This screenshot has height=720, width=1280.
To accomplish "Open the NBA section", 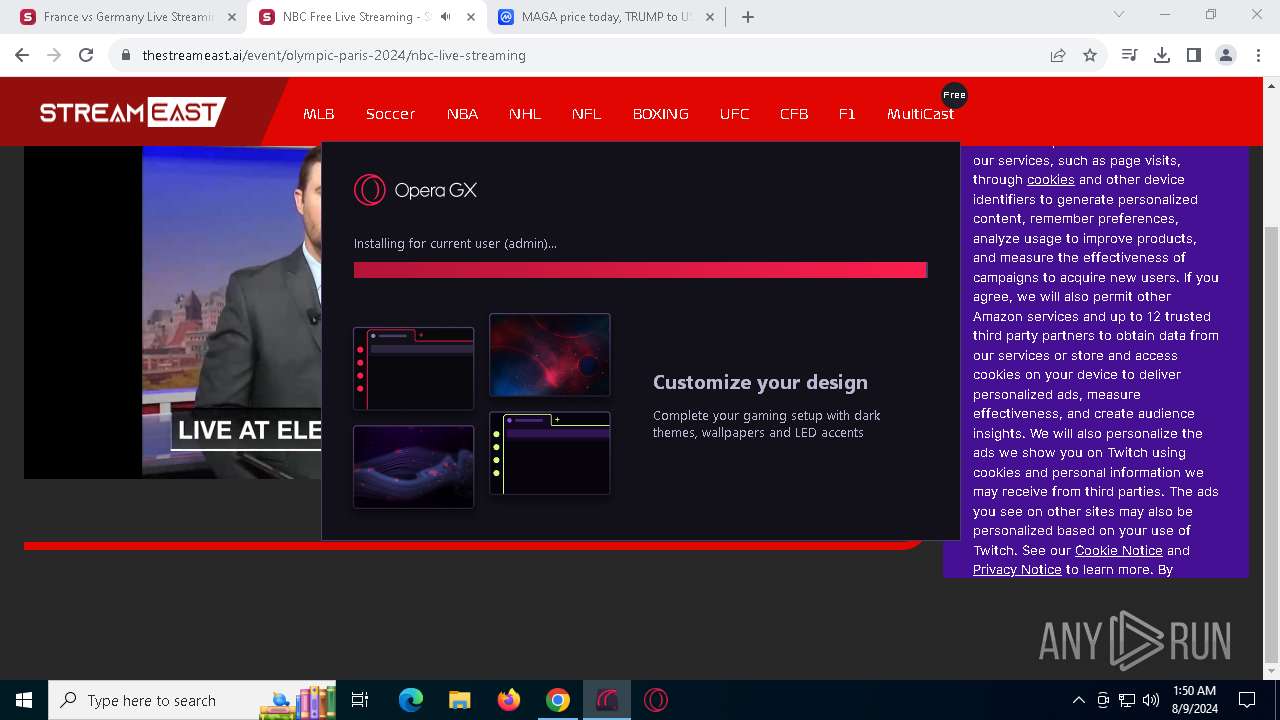I will (462, 114).
